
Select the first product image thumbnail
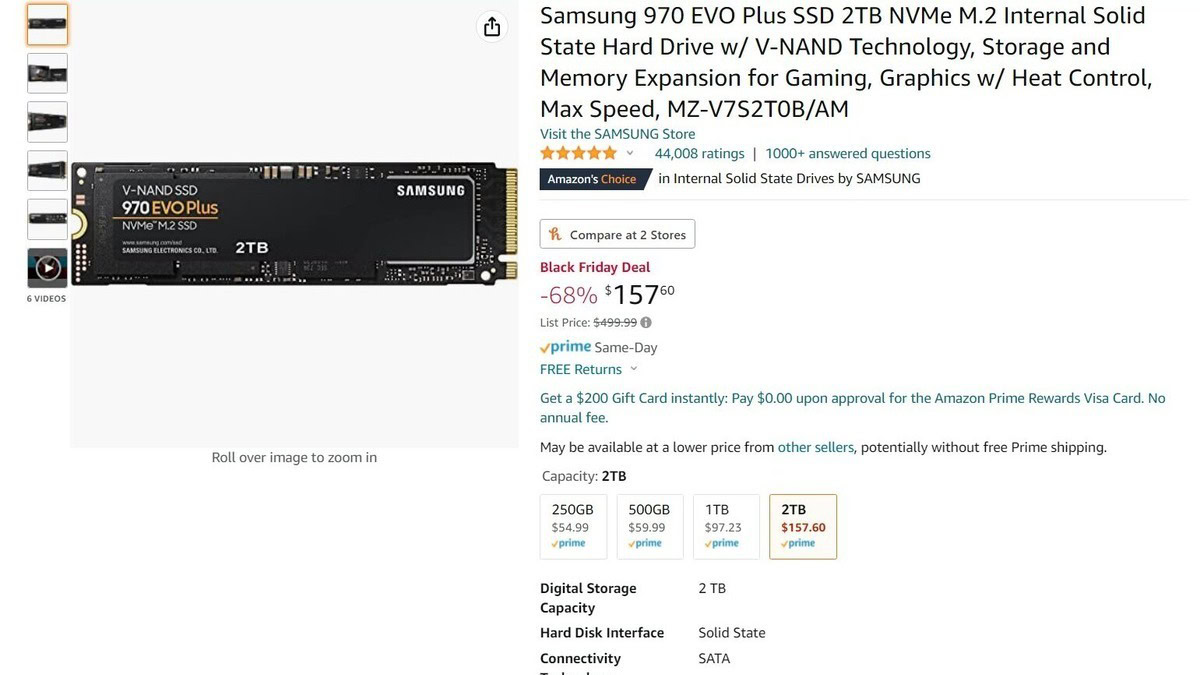[x=47, y=25]
